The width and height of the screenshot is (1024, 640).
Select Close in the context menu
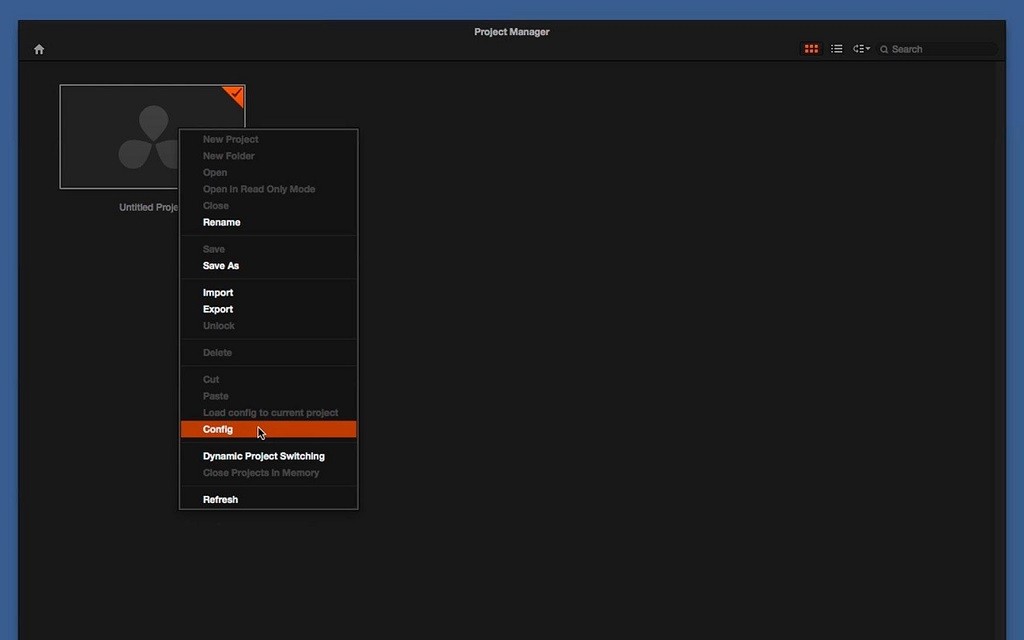click(268, 206)
